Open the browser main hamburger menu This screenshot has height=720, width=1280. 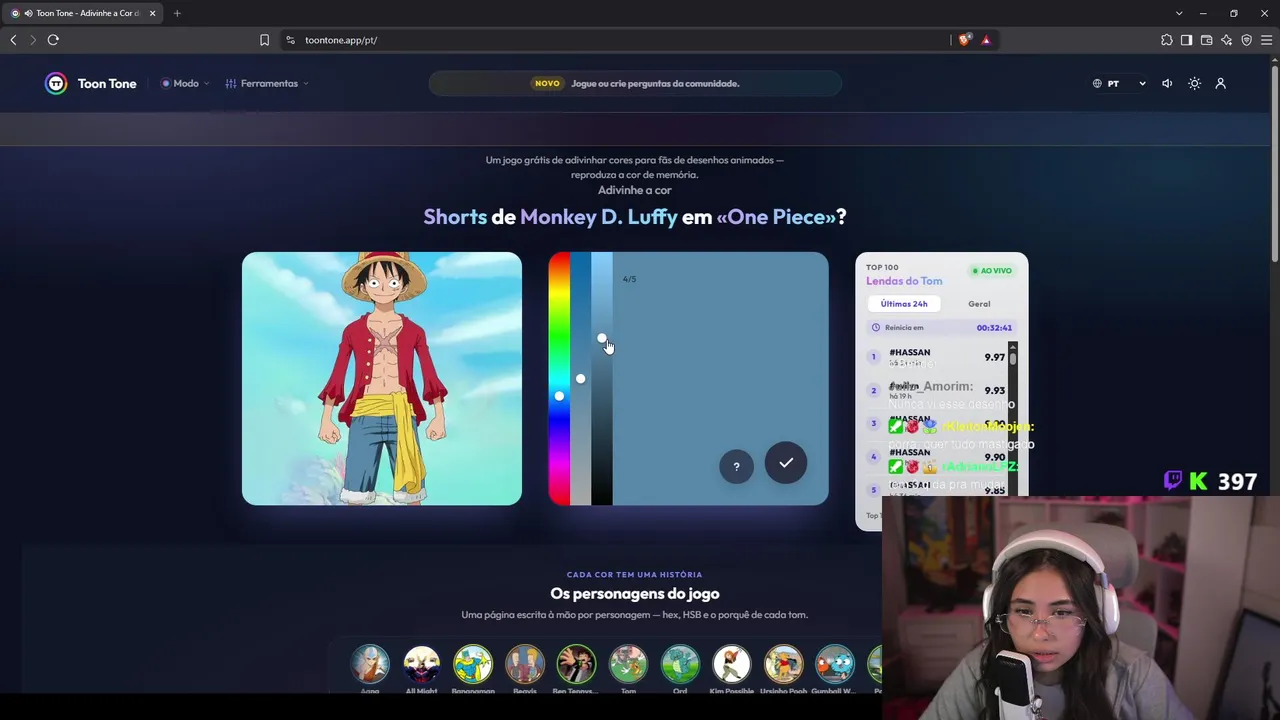point(1266,40)
